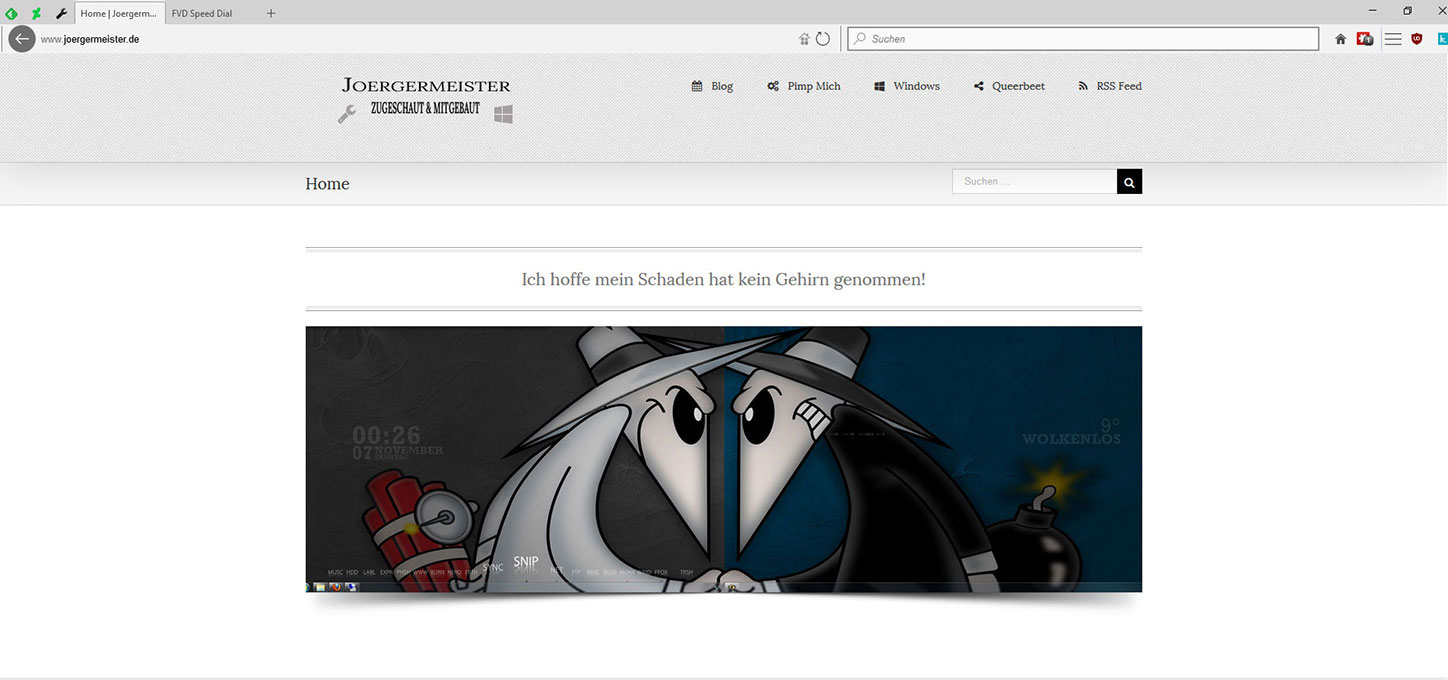Viewport: 1448px width, 680px height.
Task: Open the browser hamburger menu
Action: [1393, 39]
